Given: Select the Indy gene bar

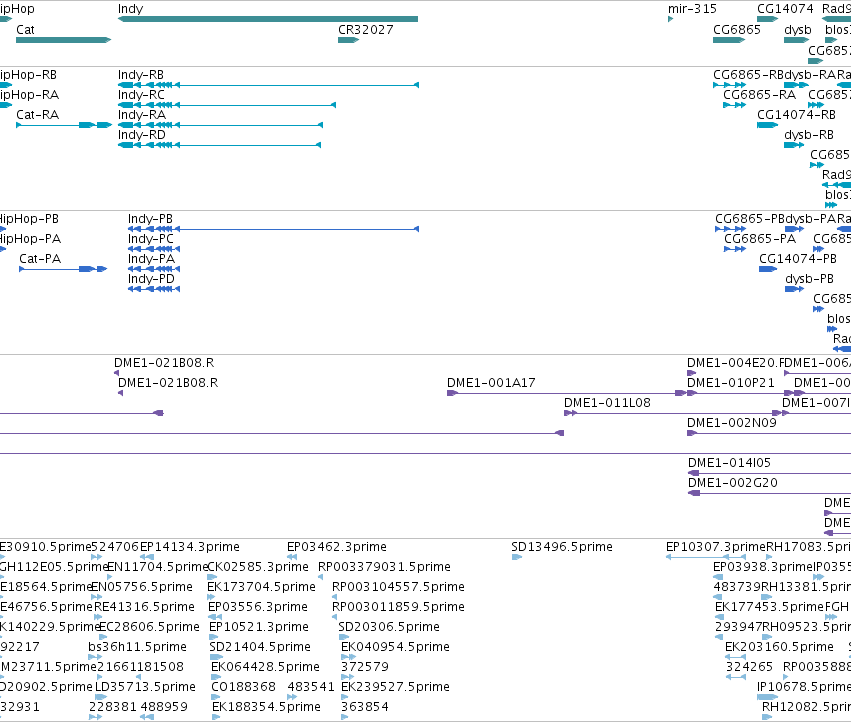Looking at the screenshot, I should click(268, 19).
